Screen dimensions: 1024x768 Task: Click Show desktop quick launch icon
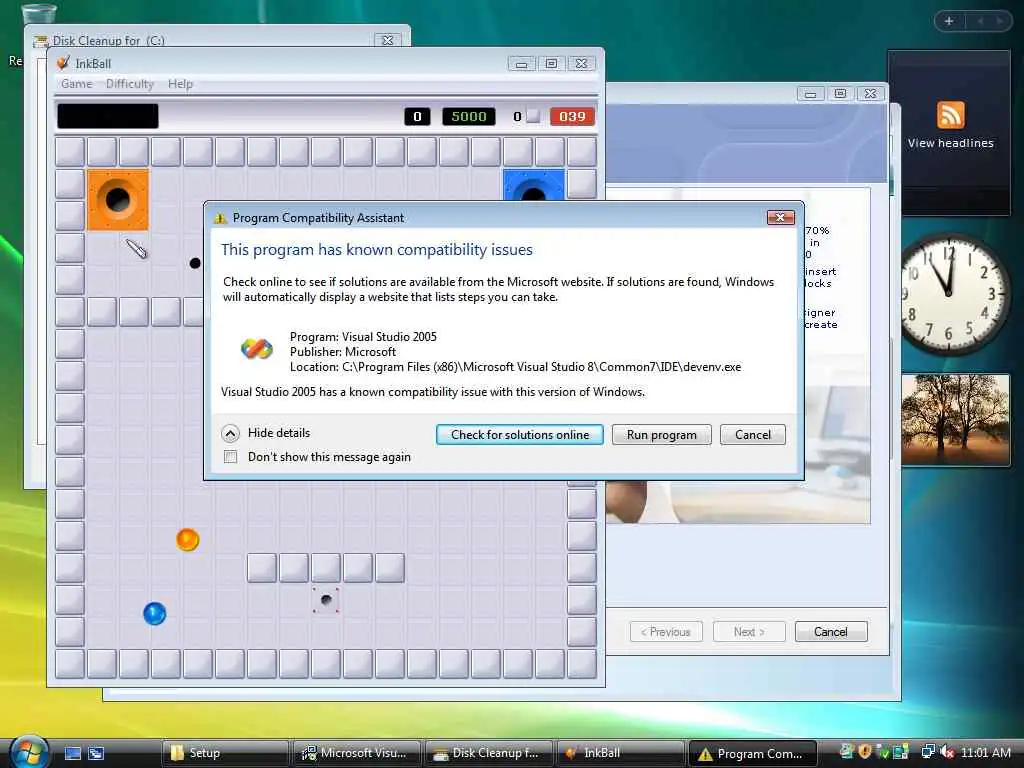(x=73, y=753)
